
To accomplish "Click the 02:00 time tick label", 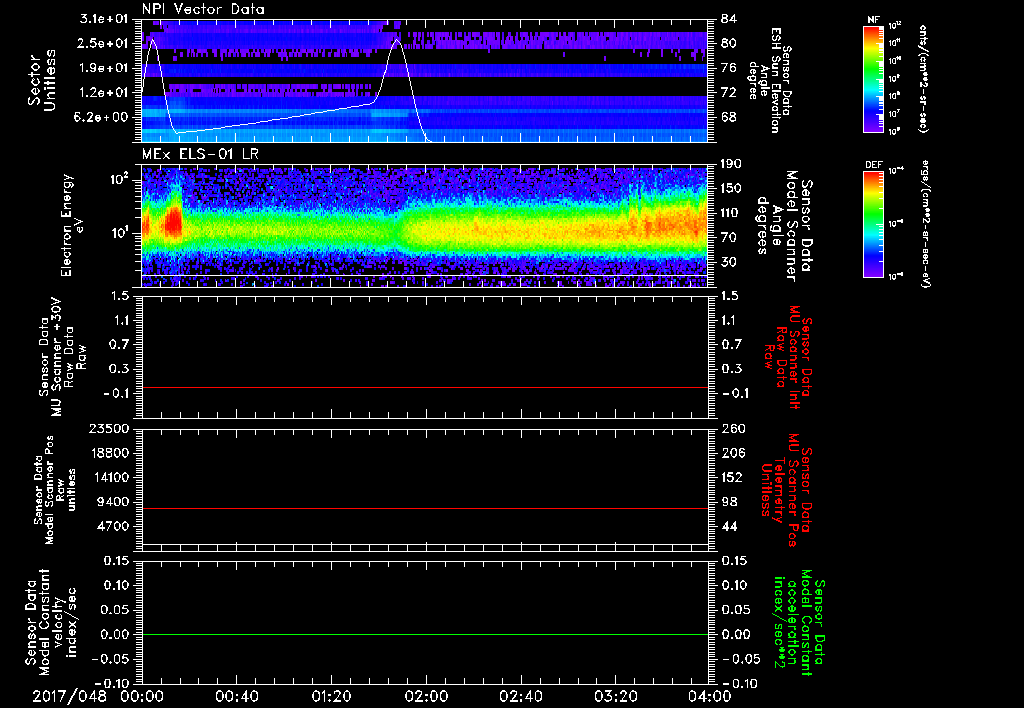I will pos(426,696).
